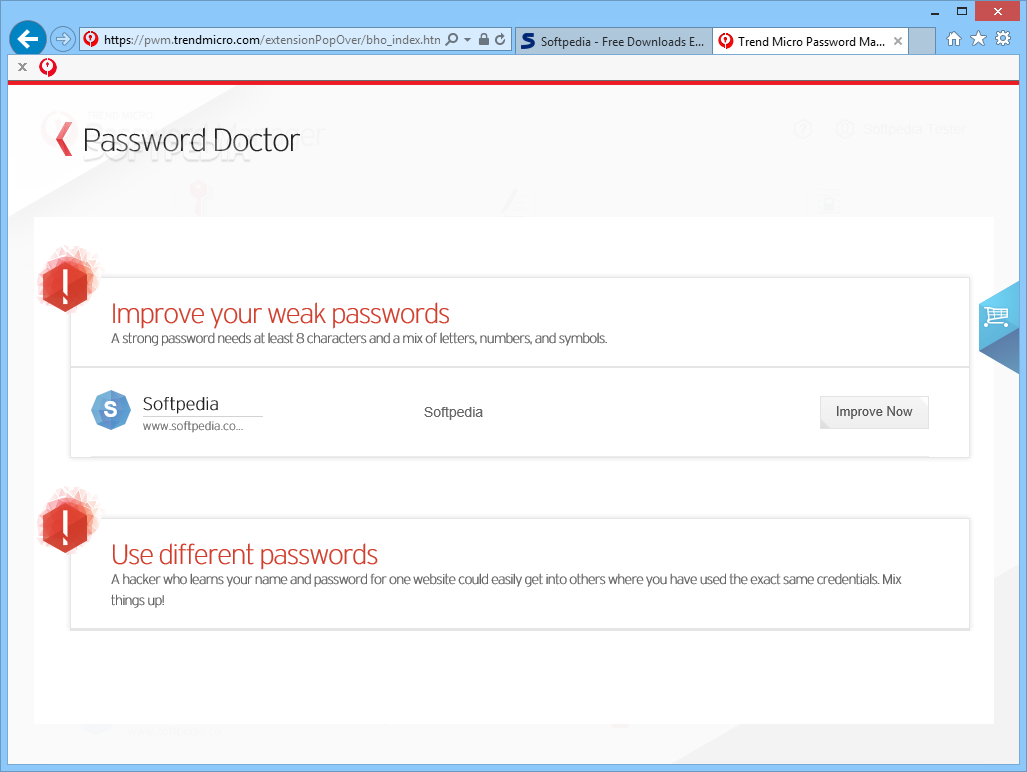
Task: Open the www.softpedia.co... URL text
Action: click(x=193, y=426)
